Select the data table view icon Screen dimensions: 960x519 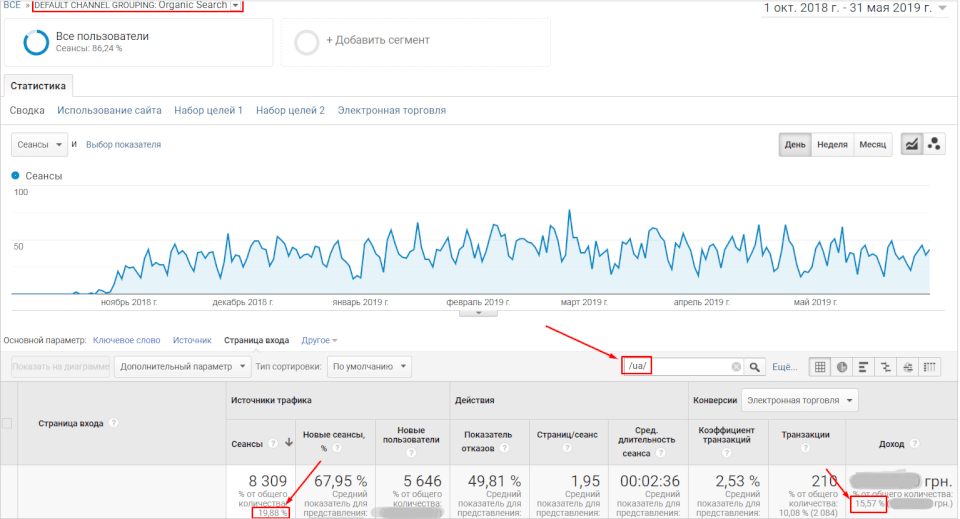[820, 367]
